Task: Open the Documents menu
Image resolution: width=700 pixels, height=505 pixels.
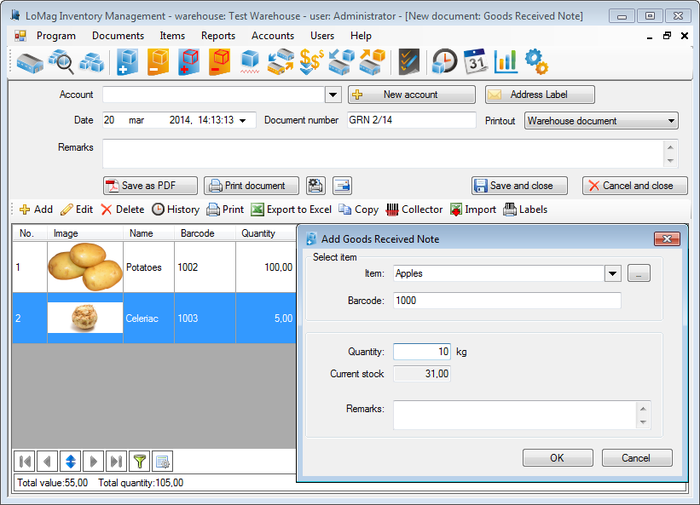Action: (x=118, y=36)
